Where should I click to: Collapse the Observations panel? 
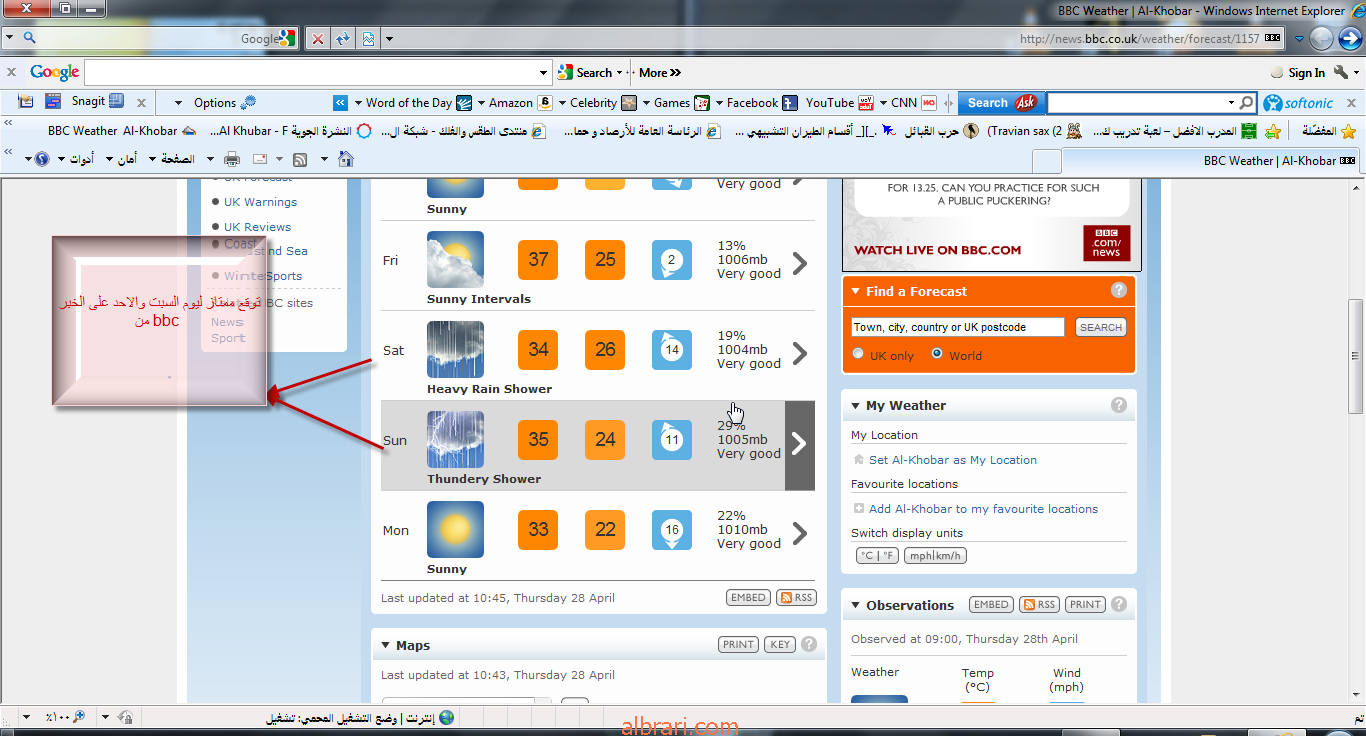coord(856,606)
